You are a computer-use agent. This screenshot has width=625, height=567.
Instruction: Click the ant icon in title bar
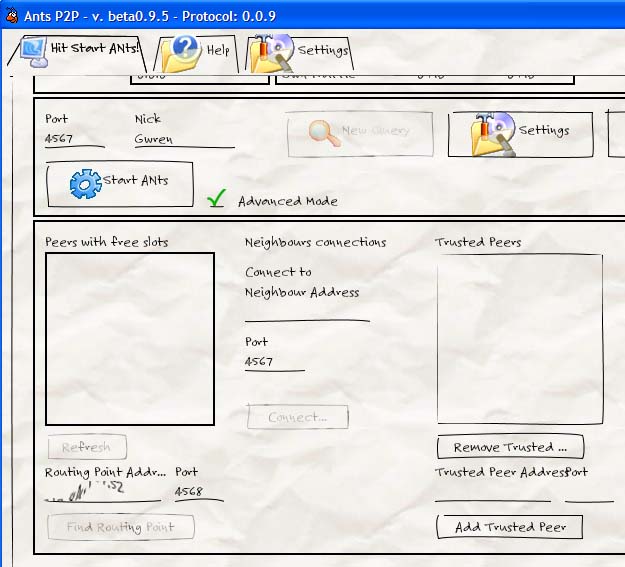tap(12, 15)
